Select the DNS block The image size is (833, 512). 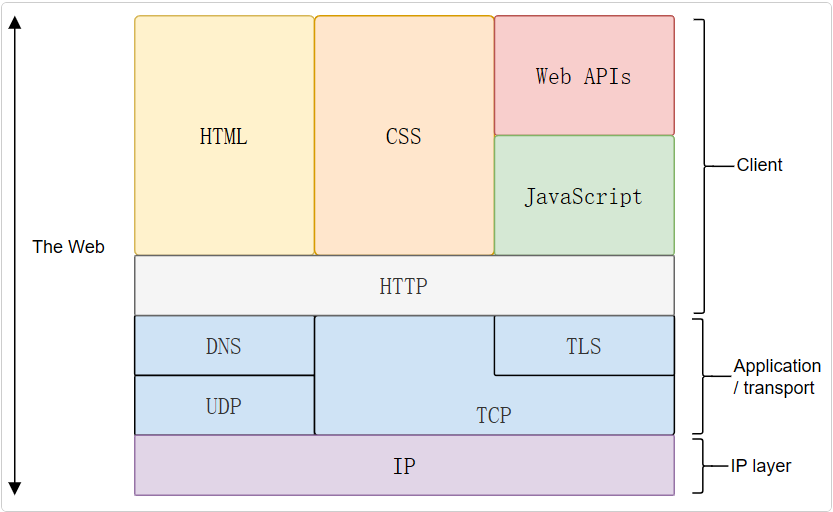click(224, 346)
